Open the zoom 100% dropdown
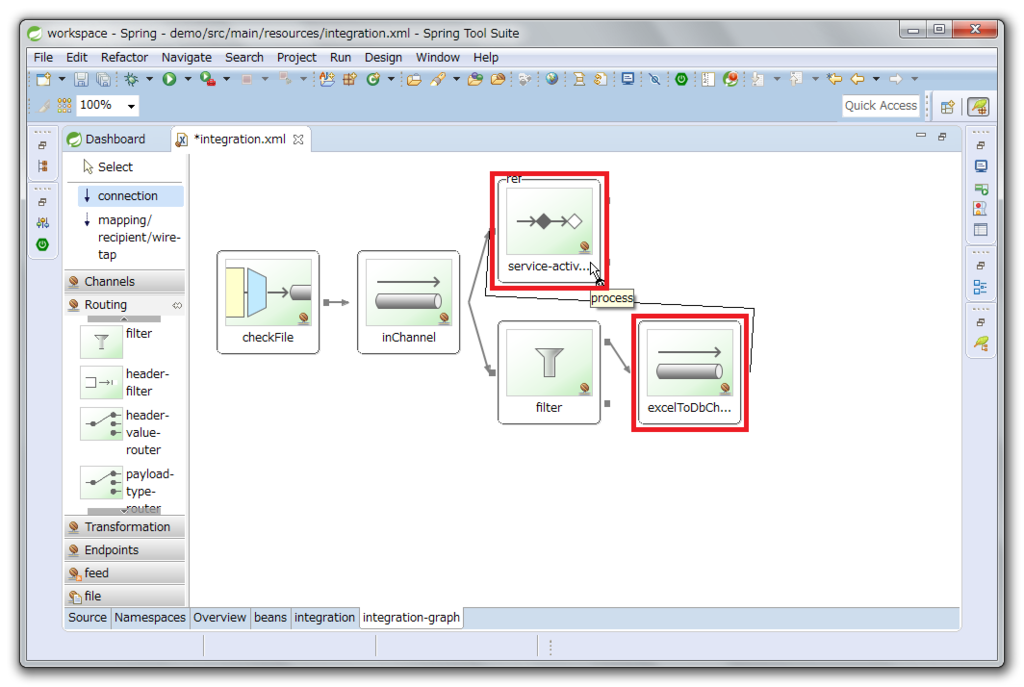Screen dimensions: 1024x687 (131, 106)
